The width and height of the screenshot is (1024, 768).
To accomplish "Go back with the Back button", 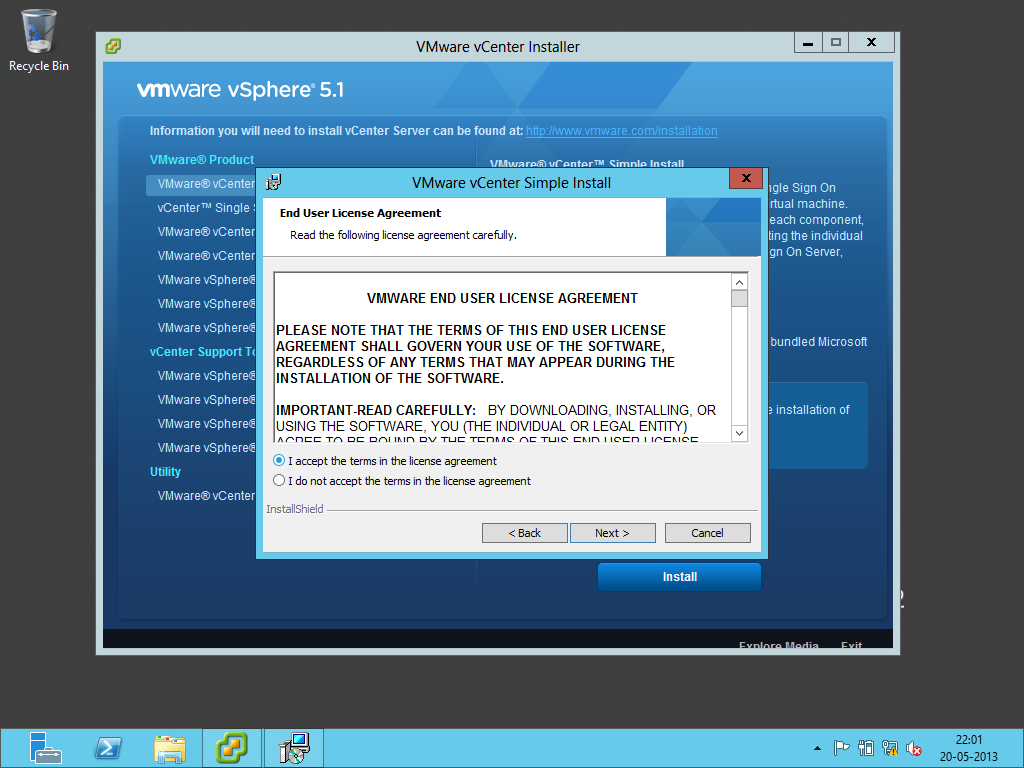I will pos(524,533).
